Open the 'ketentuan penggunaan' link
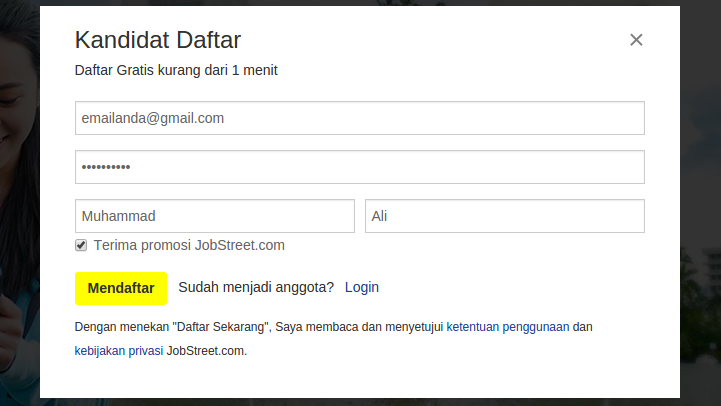Image resolution: width=721 pixels, height=406 pixels. (508, 327)
